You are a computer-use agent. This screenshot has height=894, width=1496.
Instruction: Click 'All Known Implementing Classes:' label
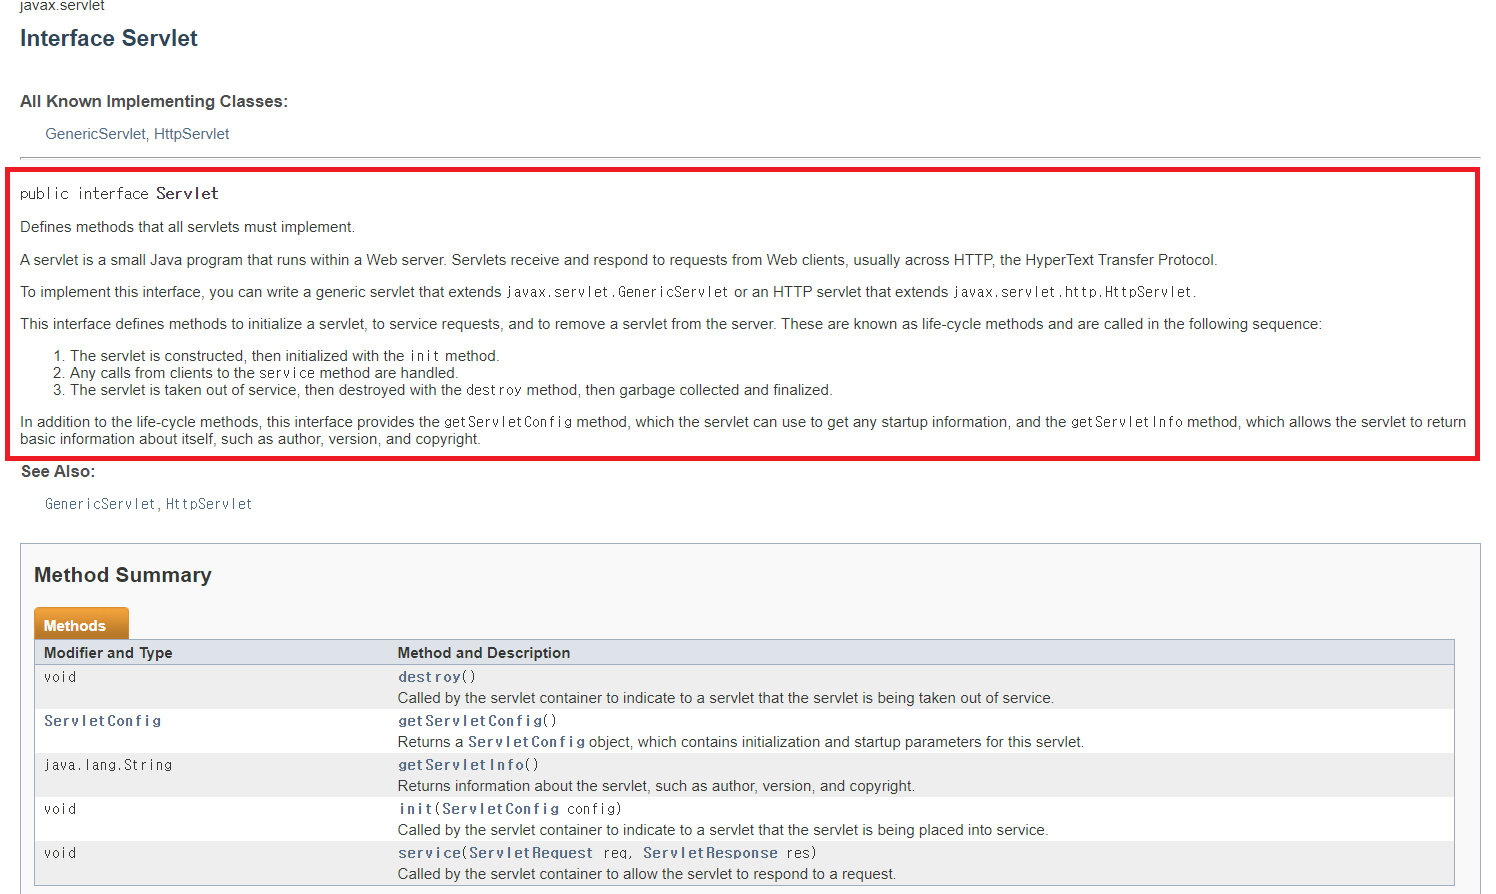(154, 101)
